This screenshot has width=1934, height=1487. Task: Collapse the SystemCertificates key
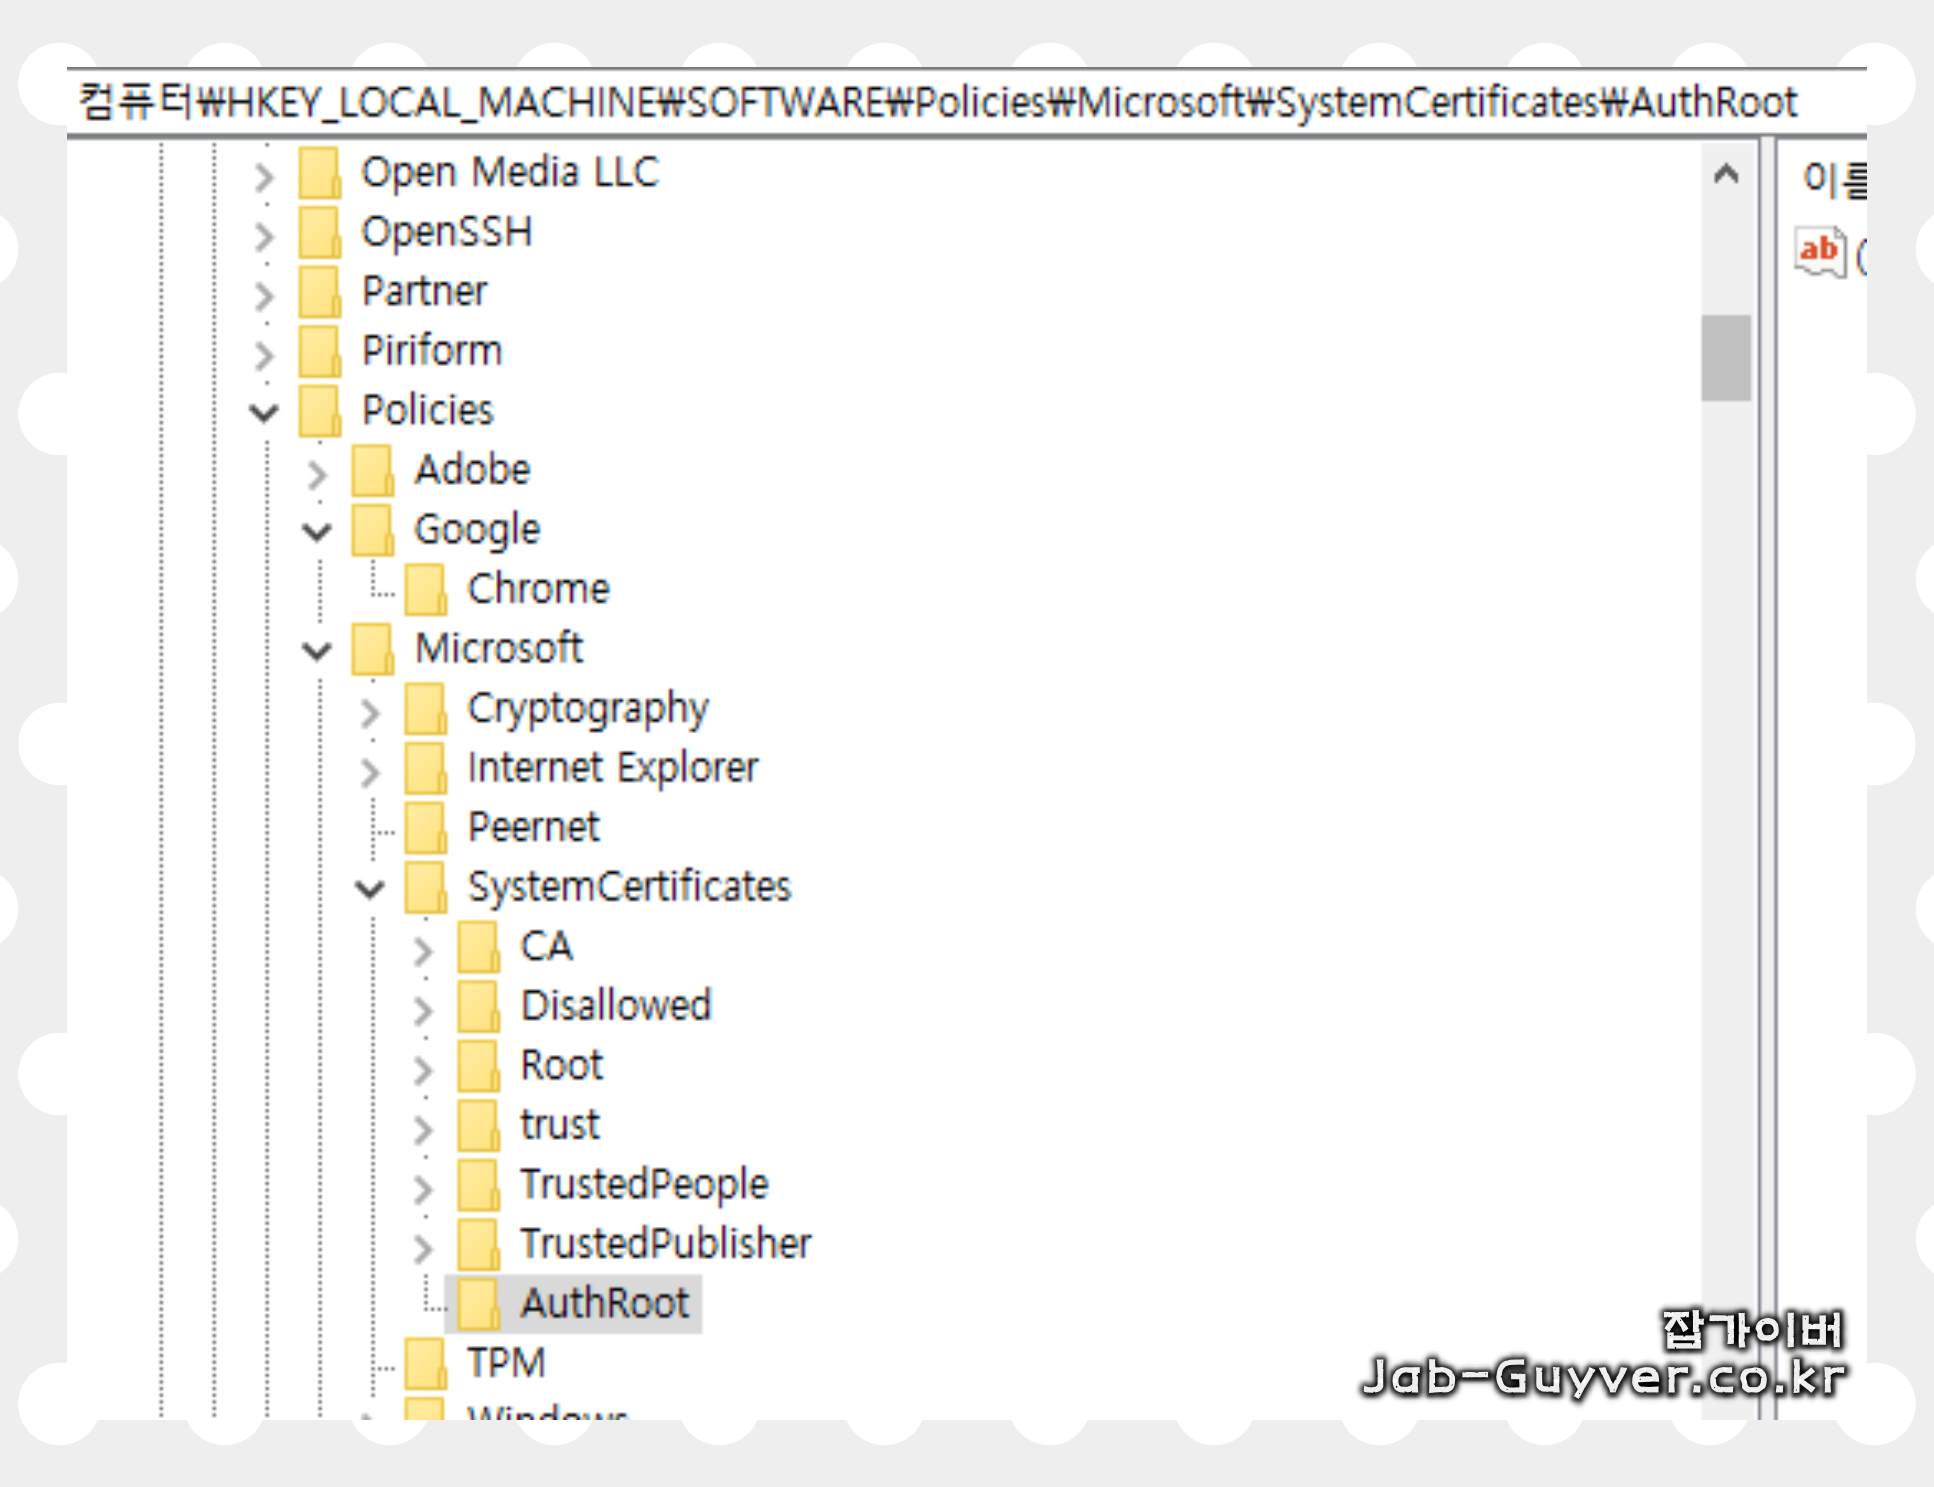(370, 888)
